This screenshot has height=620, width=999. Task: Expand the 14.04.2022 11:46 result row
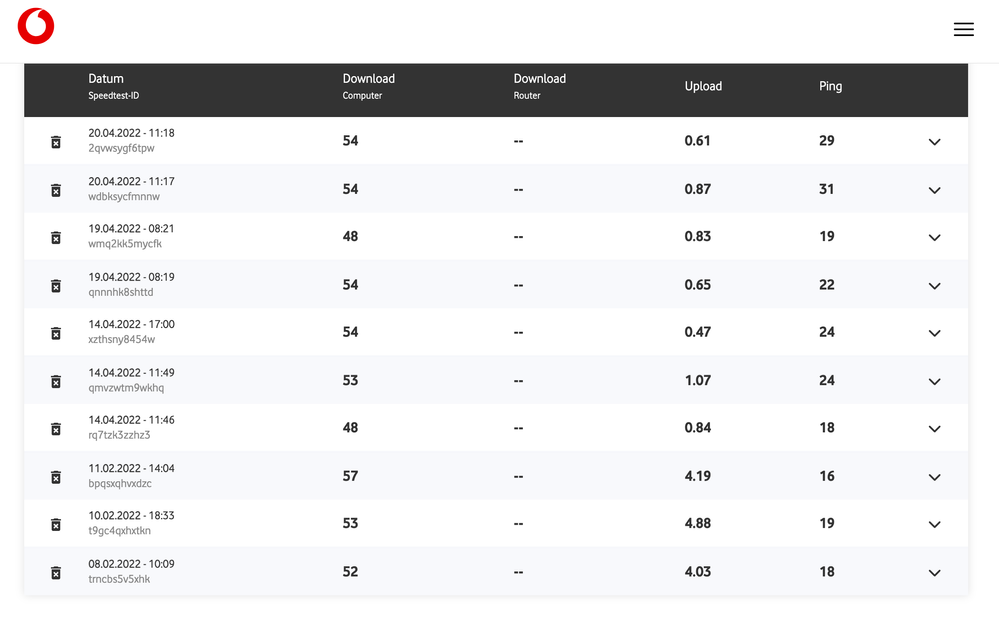tap(934, 429)
